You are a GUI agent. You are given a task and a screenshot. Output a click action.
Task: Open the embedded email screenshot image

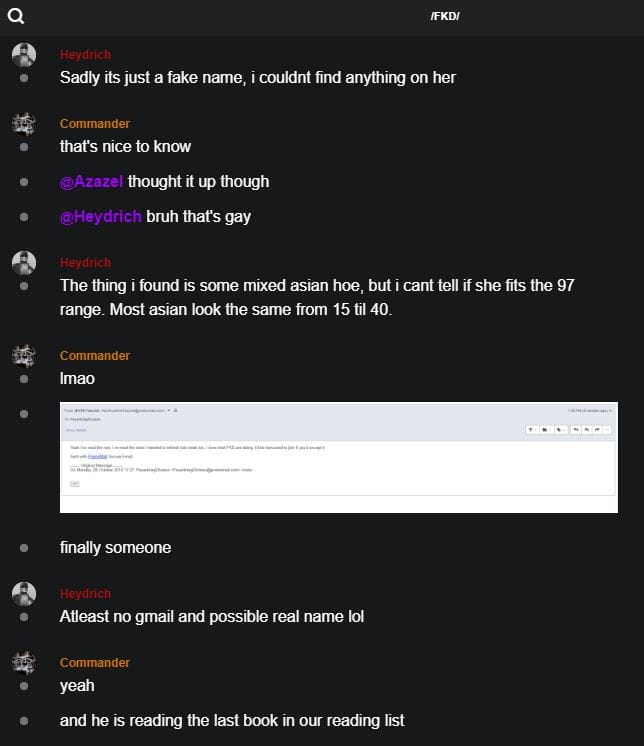tap(339, 457)
